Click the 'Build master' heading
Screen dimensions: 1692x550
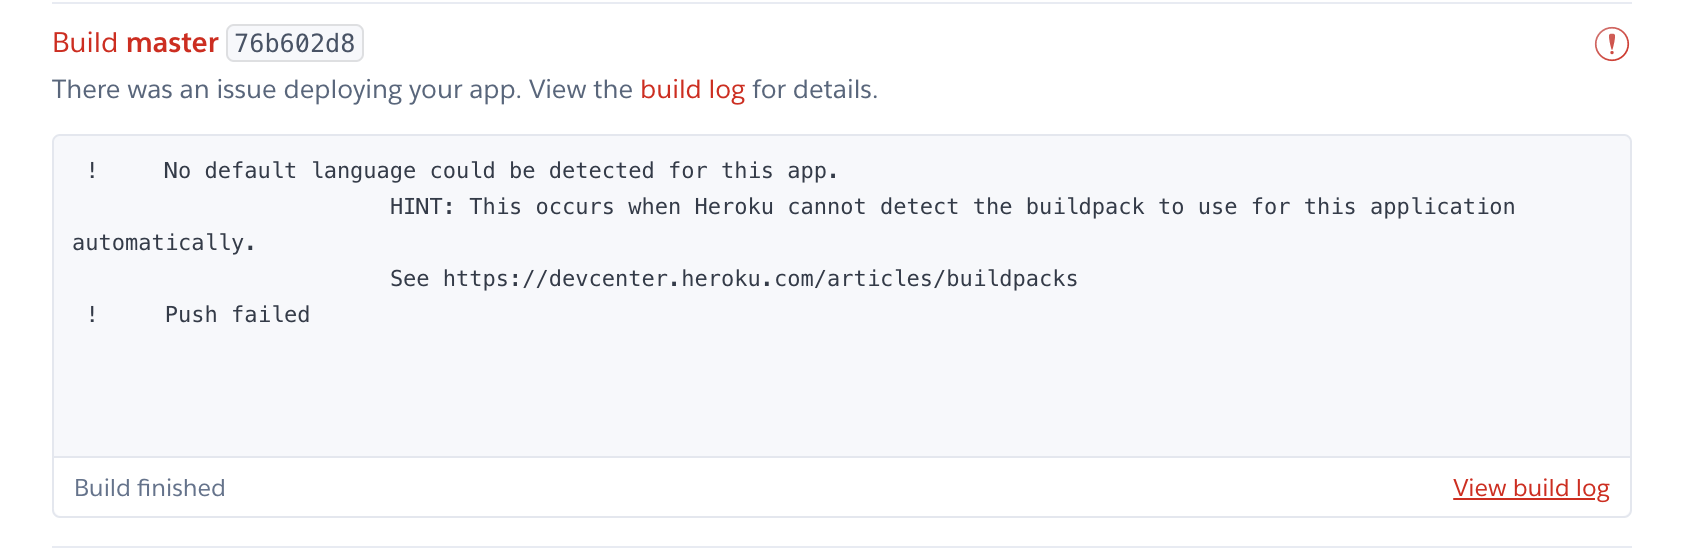pyautogui.click(x=135, y=43)
